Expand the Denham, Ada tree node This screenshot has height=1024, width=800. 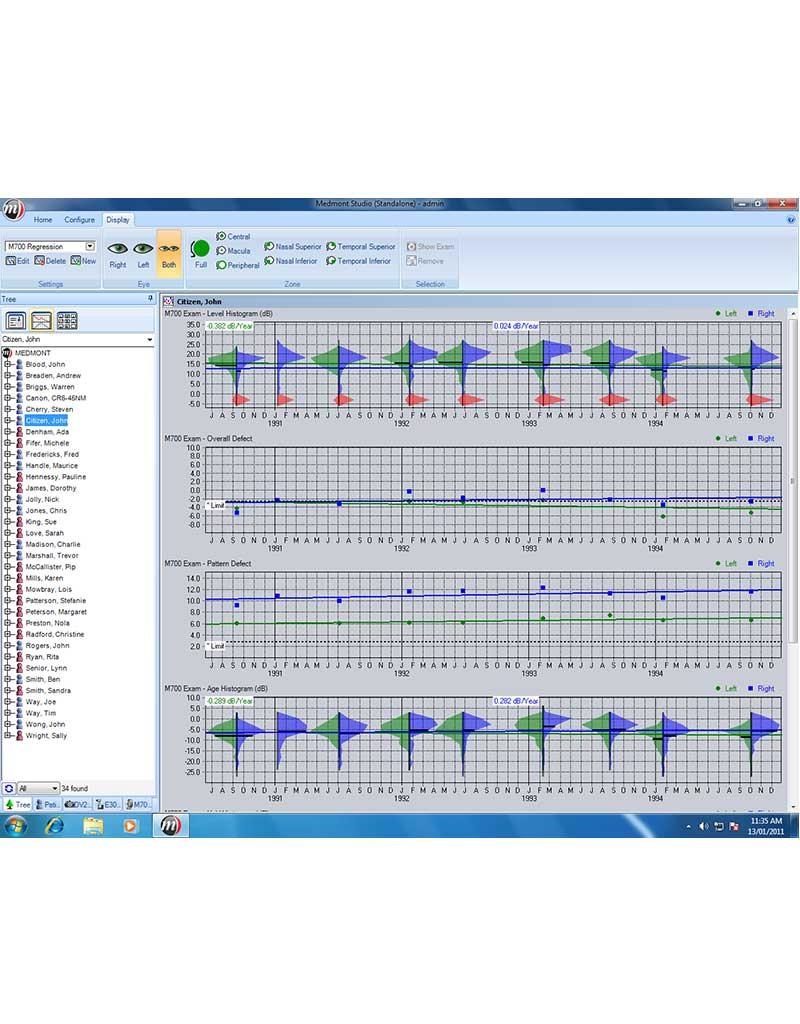(x=8, y=432)
